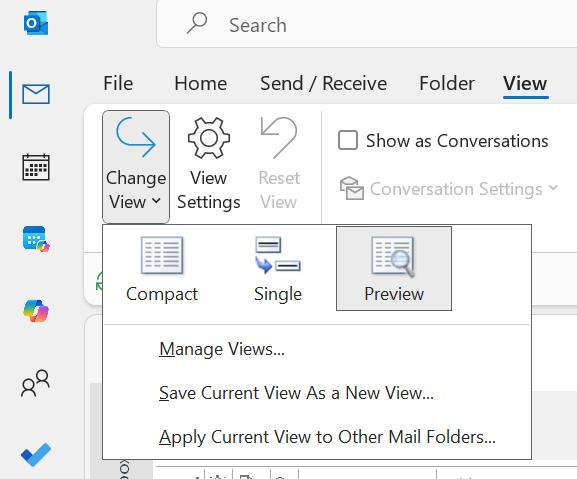Open the blue calendar scheduling app icon
The width and height of the screenshot is (577, 479).
36,239
